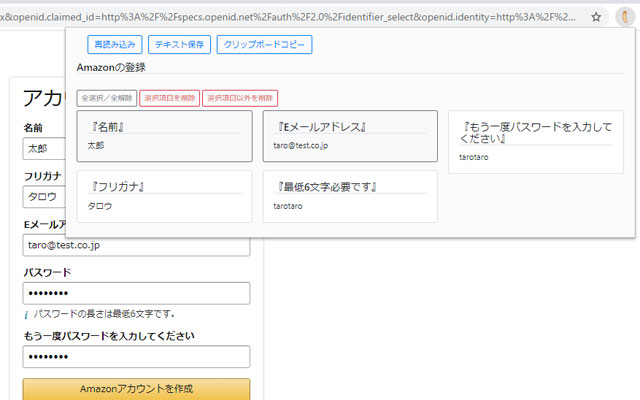Click the テキスト保存 button
This screenshot has width=640, height=400.
tap(179, 44)
